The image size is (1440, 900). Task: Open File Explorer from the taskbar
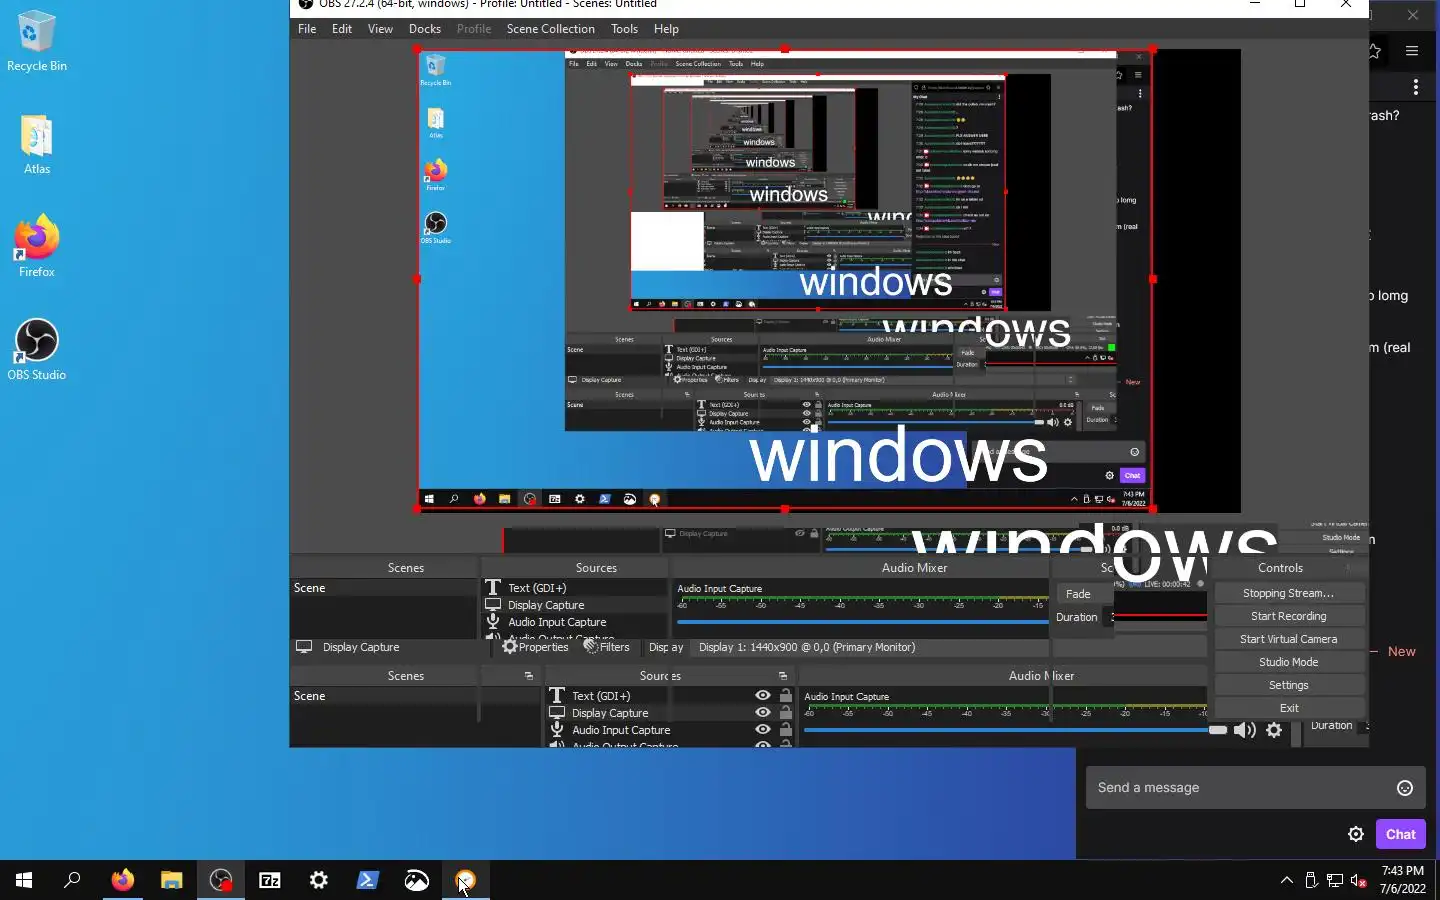(x=172, y=880)
